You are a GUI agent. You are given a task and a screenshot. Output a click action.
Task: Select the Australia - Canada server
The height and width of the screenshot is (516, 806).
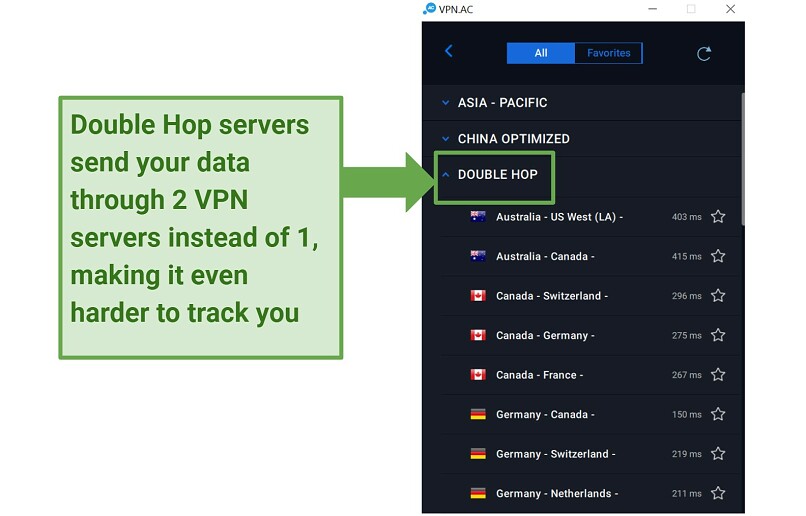[590, 256]
